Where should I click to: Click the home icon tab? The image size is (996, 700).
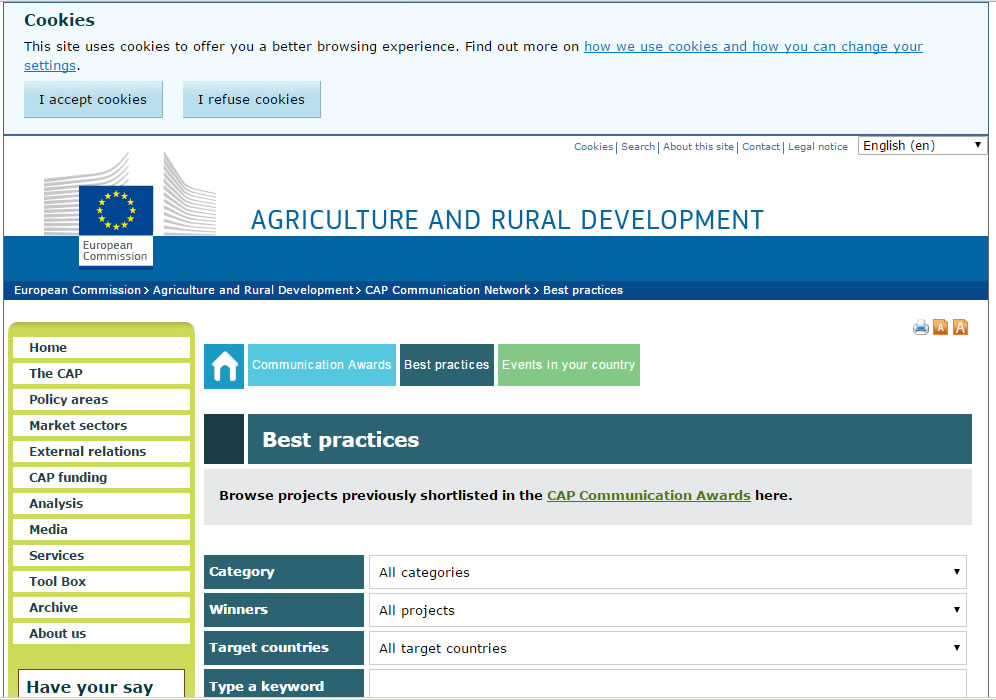click(224, 365)
